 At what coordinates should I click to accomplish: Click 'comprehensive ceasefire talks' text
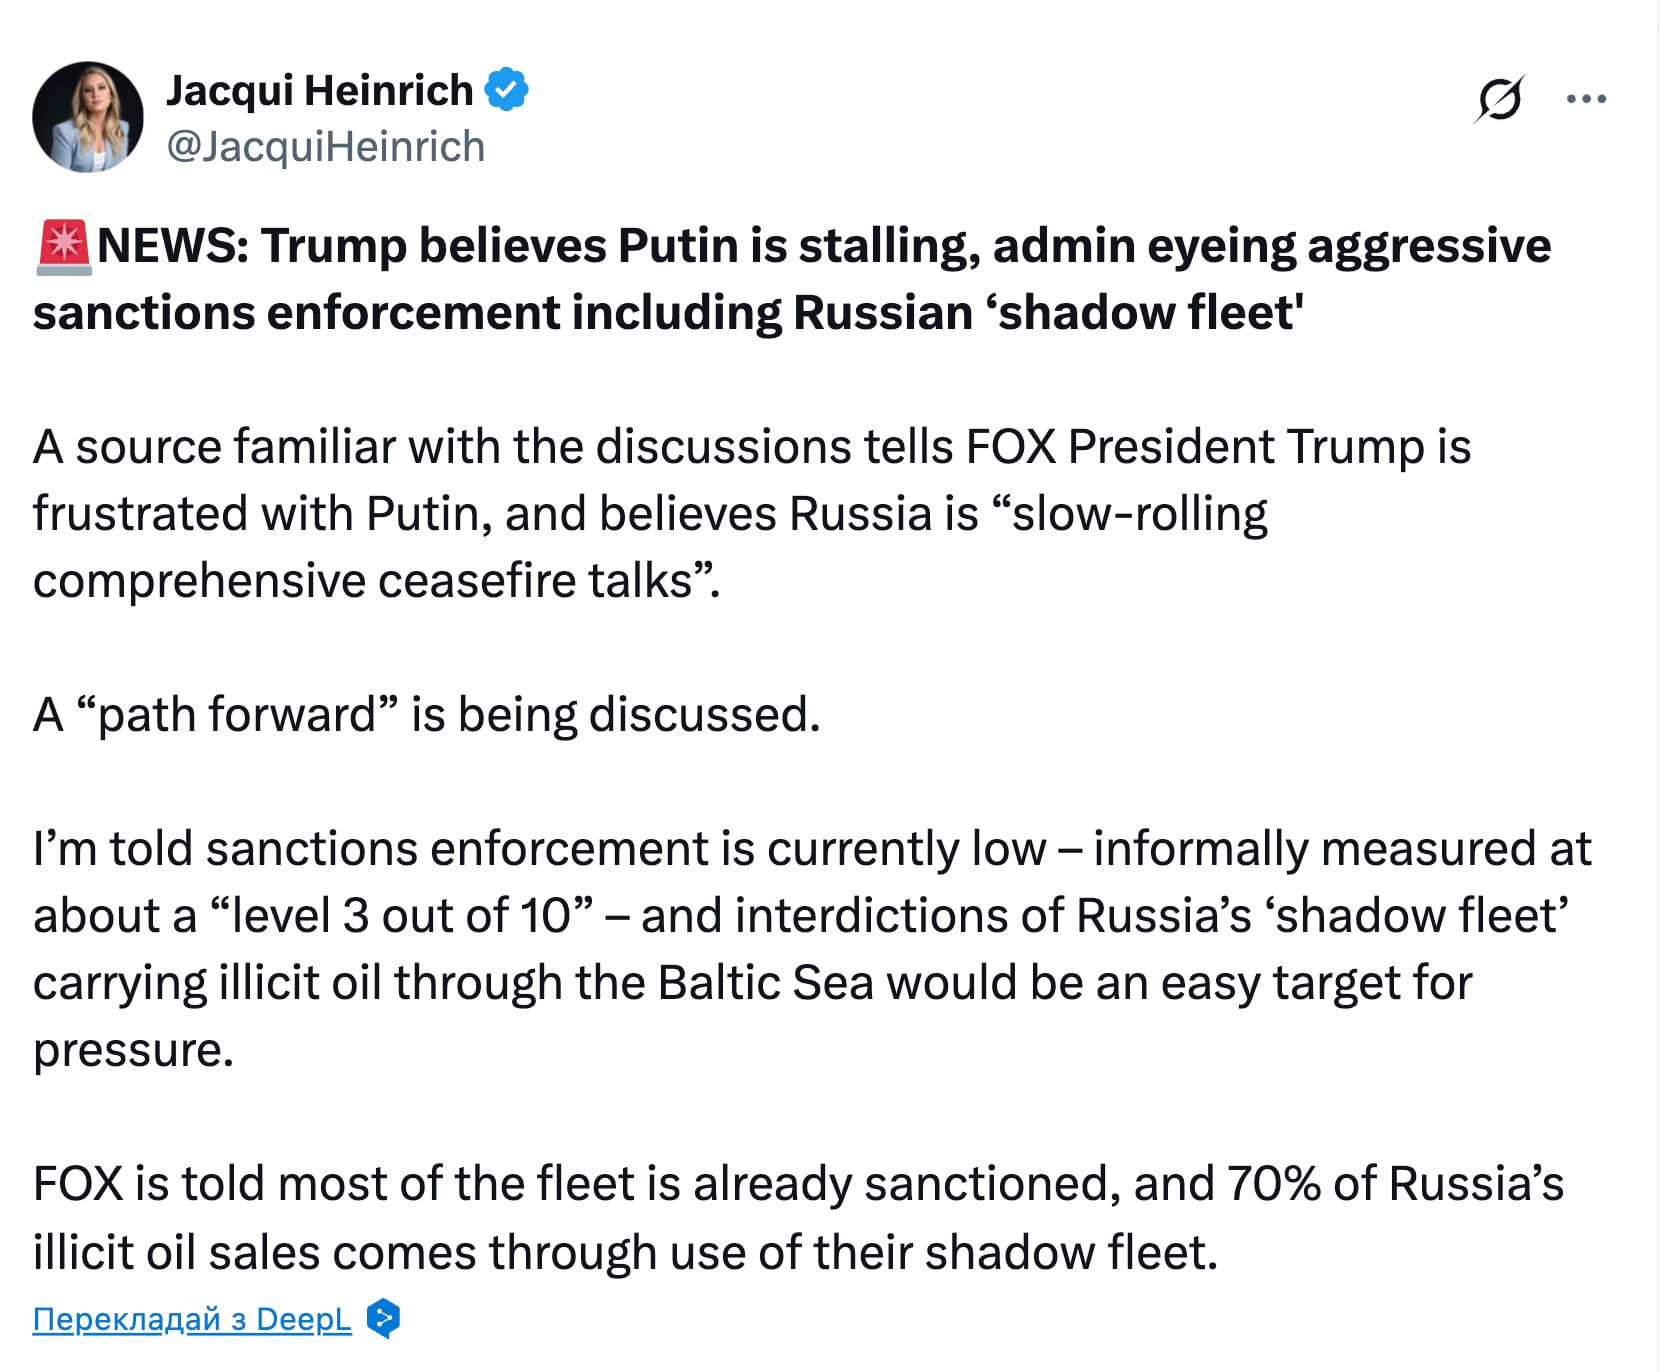(x=362, y=581)
